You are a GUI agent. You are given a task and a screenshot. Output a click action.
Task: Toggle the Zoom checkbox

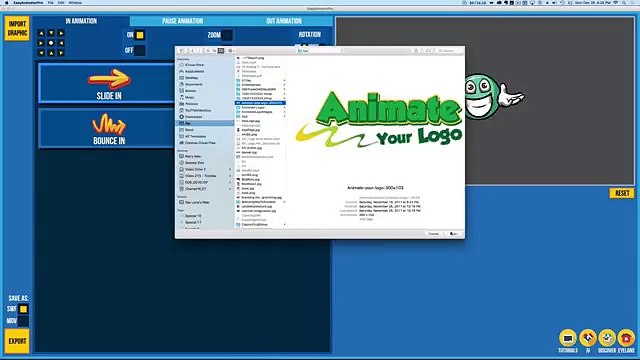pos(227,35)
